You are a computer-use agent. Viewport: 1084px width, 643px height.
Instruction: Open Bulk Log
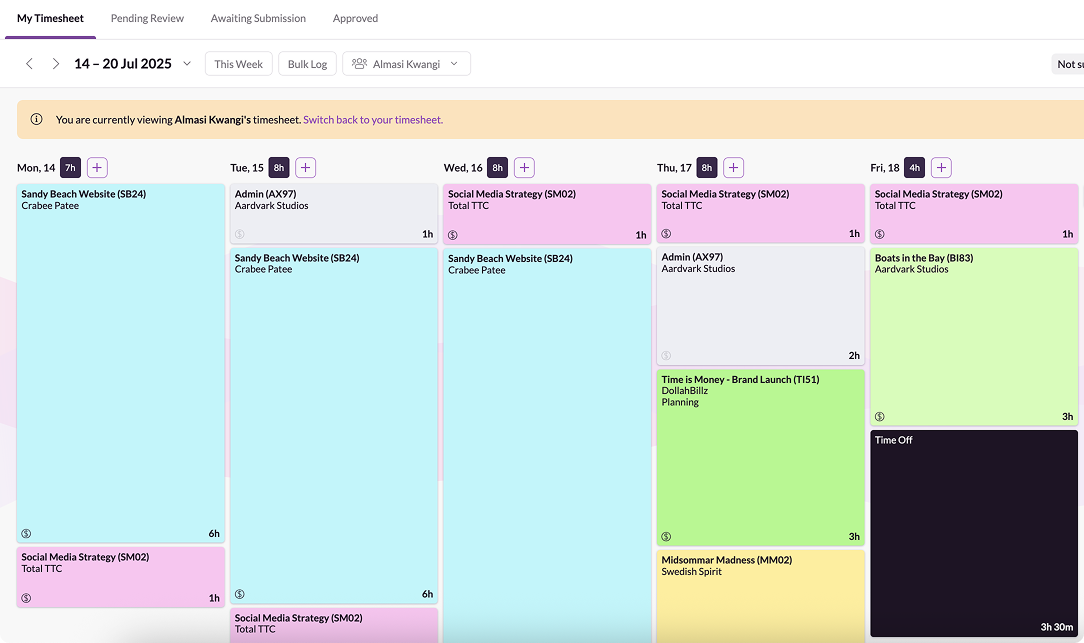[307, 63]
